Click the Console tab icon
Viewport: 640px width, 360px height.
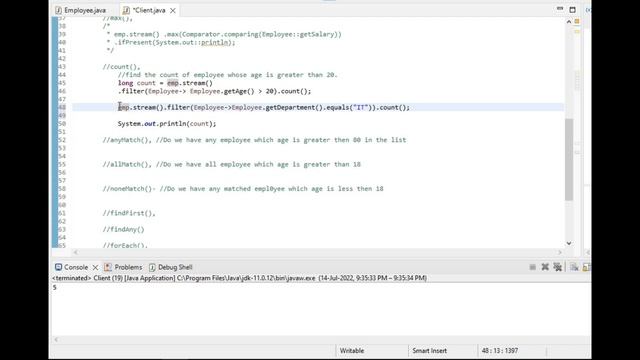(x=58, y=267)
